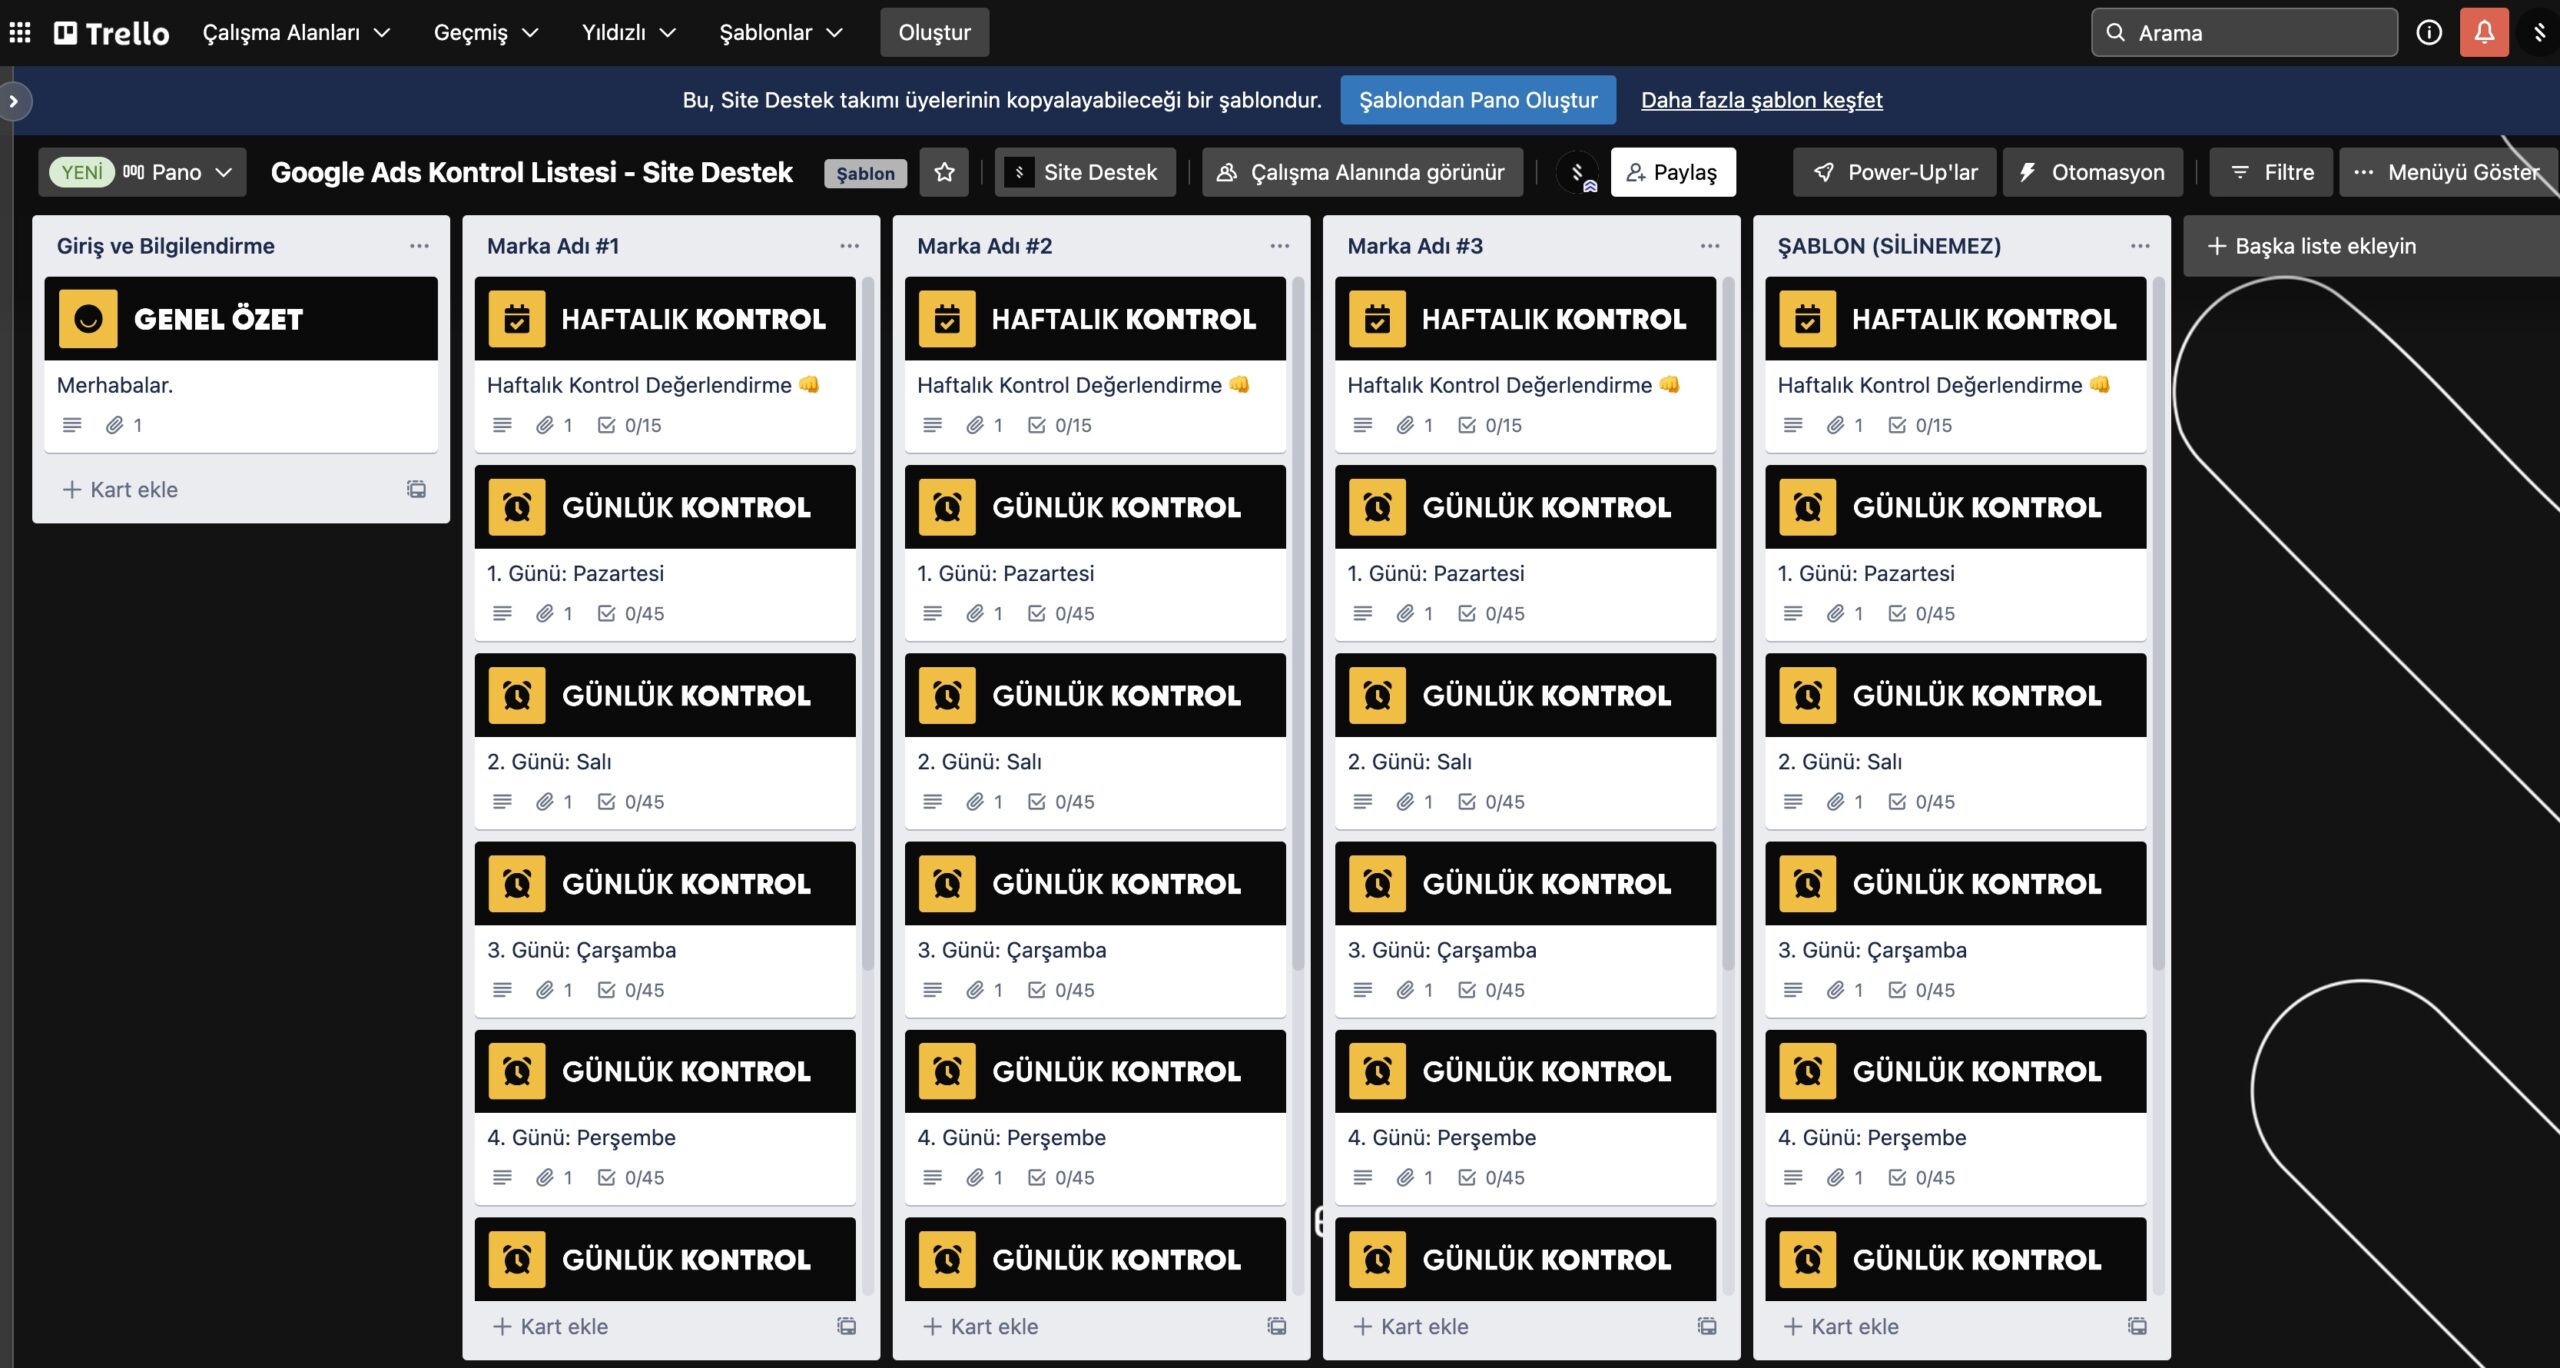Open list actions for ŞABLON (SİLİNEMEZ)
The width and height of the screenshot is (2560, 1368).
[x=2140, y=246]
